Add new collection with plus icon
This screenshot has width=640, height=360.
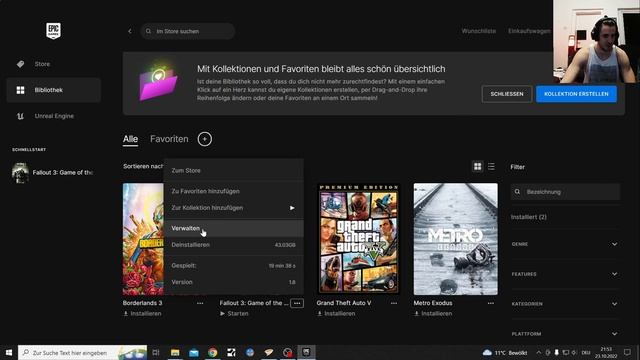[x=204, y=139]
